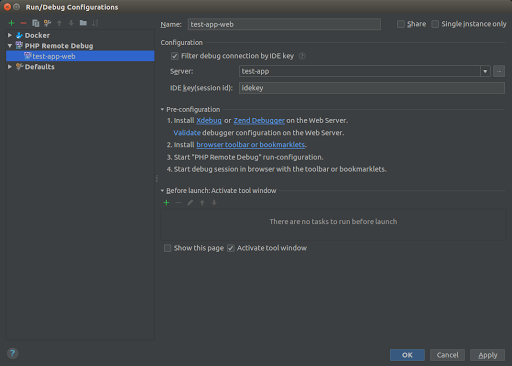The width and height of the screenshot is (512, 366).
Task: Click the IDE key session id field
Action: coord(372,88)
